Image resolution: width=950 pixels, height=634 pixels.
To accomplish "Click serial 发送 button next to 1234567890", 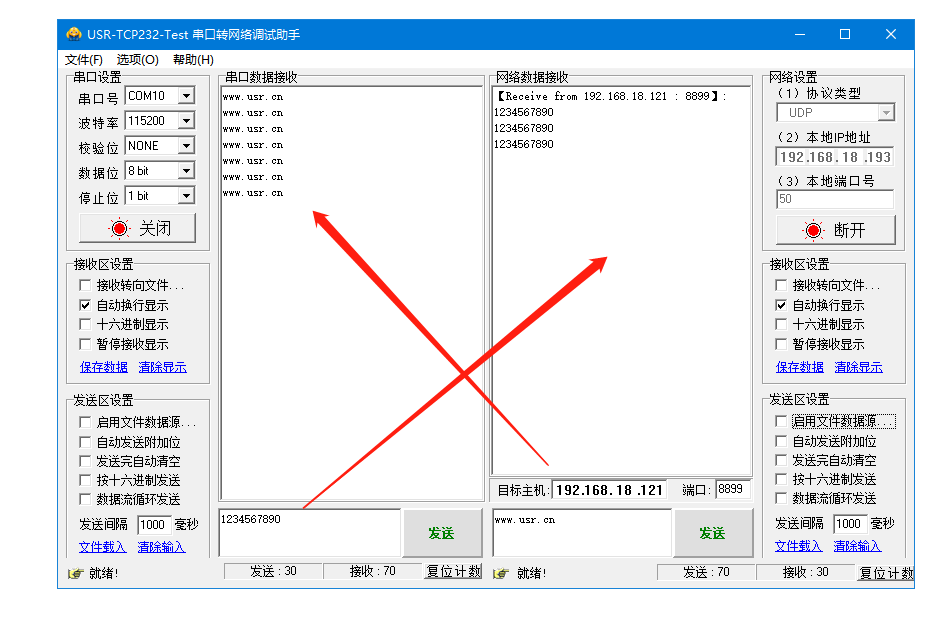I will pyautogui.click(x=442, y=533).
